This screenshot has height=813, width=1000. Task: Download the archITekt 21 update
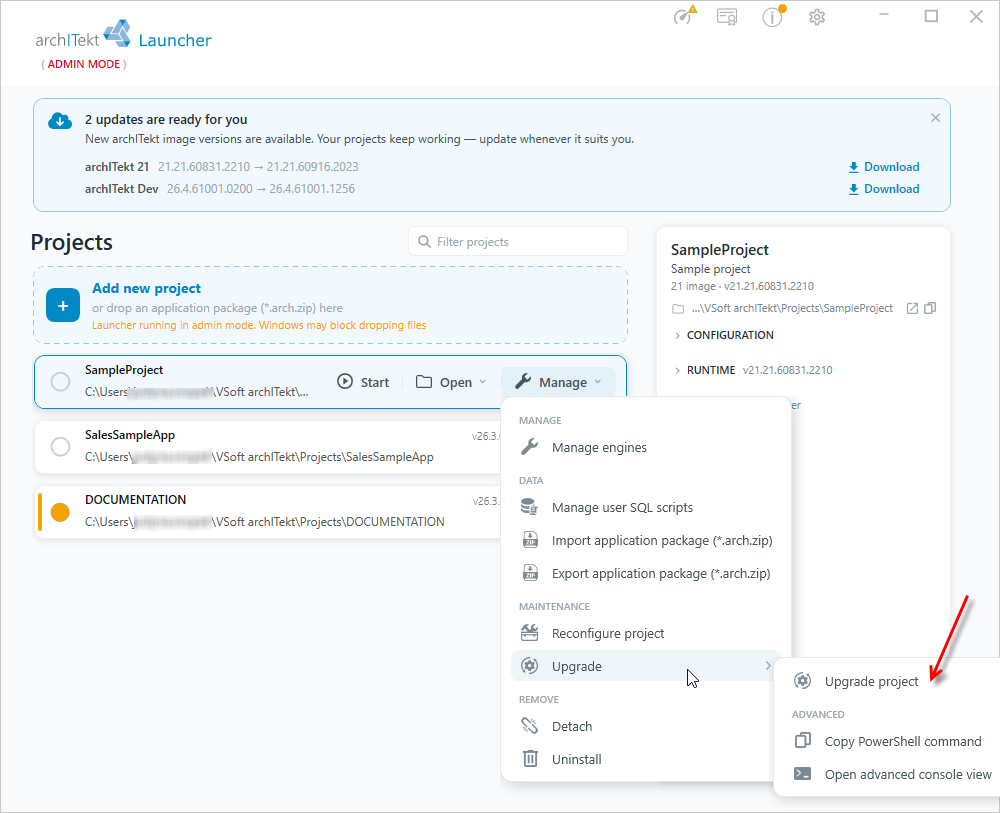pyautogui.click(x=884, y=167)
